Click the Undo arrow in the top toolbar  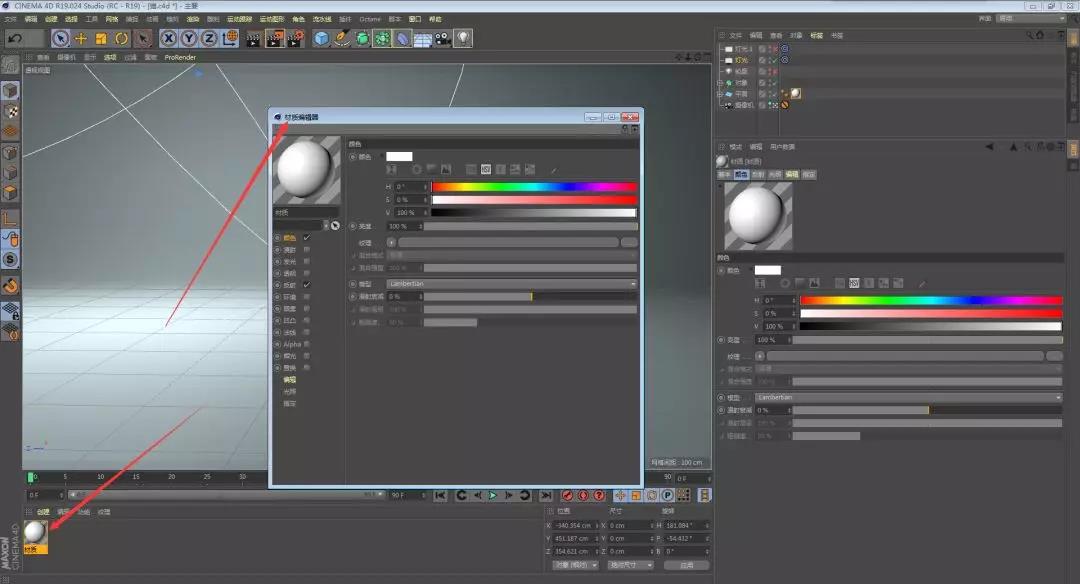click(x=14, y=38)
